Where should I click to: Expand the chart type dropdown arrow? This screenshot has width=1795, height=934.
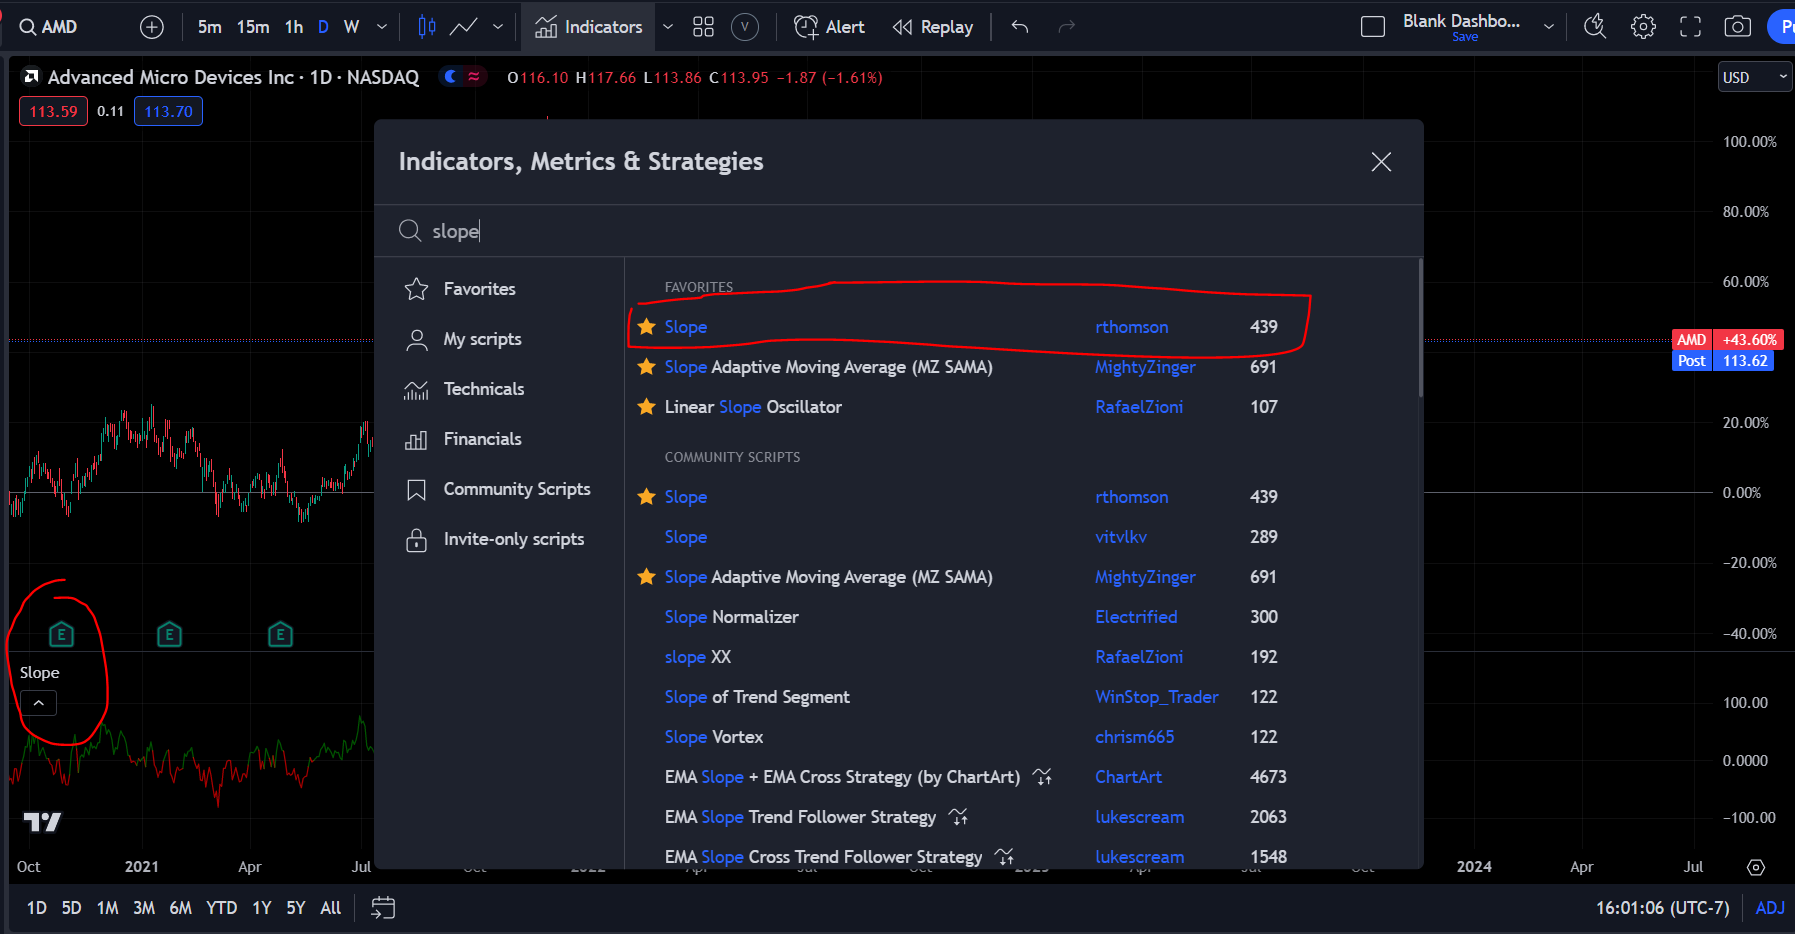click(498, 27)
